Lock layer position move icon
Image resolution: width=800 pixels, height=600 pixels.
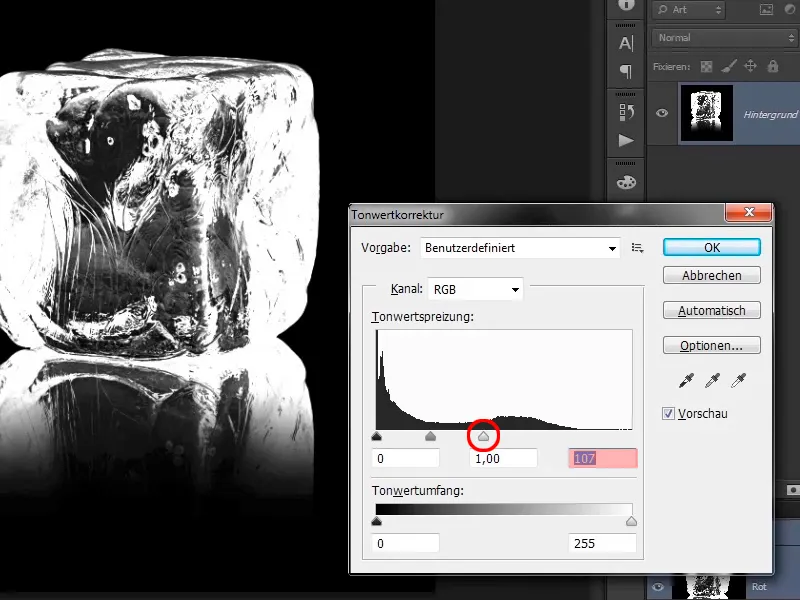tap(750, 66)
